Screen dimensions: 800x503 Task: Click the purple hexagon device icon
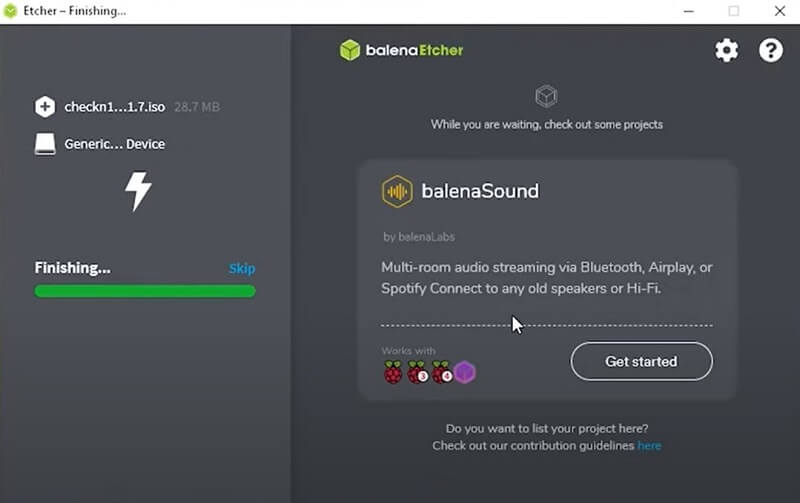click(464, 373)
